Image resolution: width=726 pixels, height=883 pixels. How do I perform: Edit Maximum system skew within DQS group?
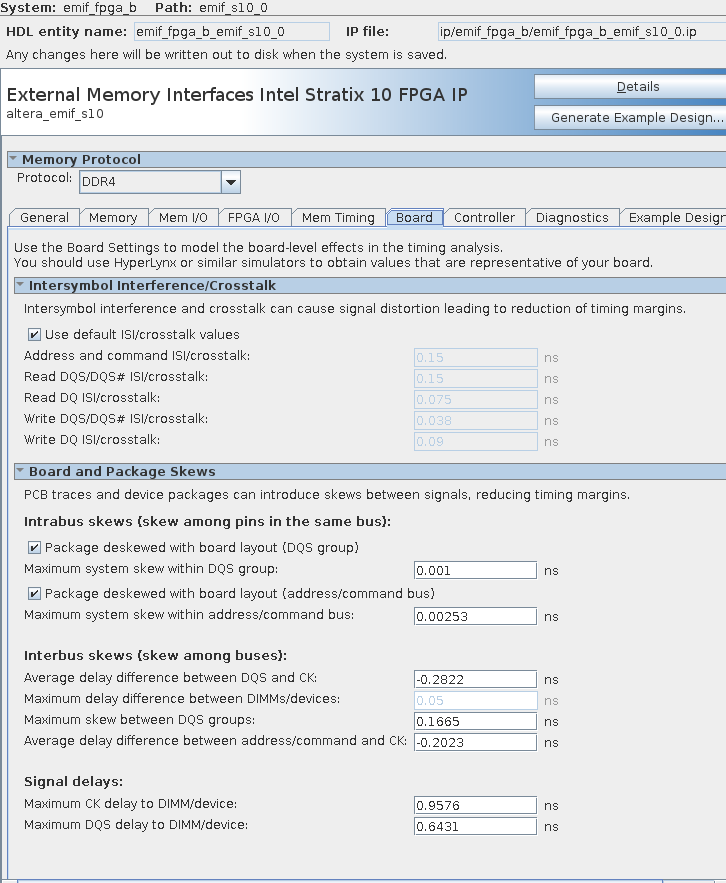tap(475, 570)
